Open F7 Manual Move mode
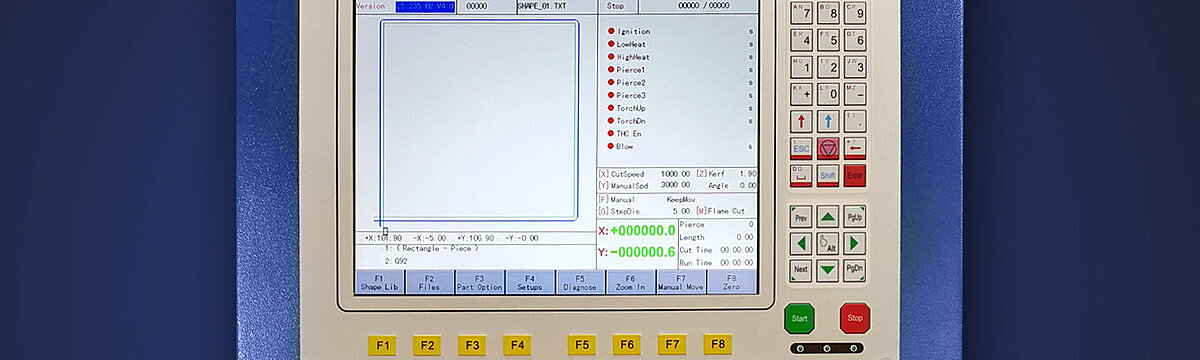The image size is (1200, 360). coord(681,282)
